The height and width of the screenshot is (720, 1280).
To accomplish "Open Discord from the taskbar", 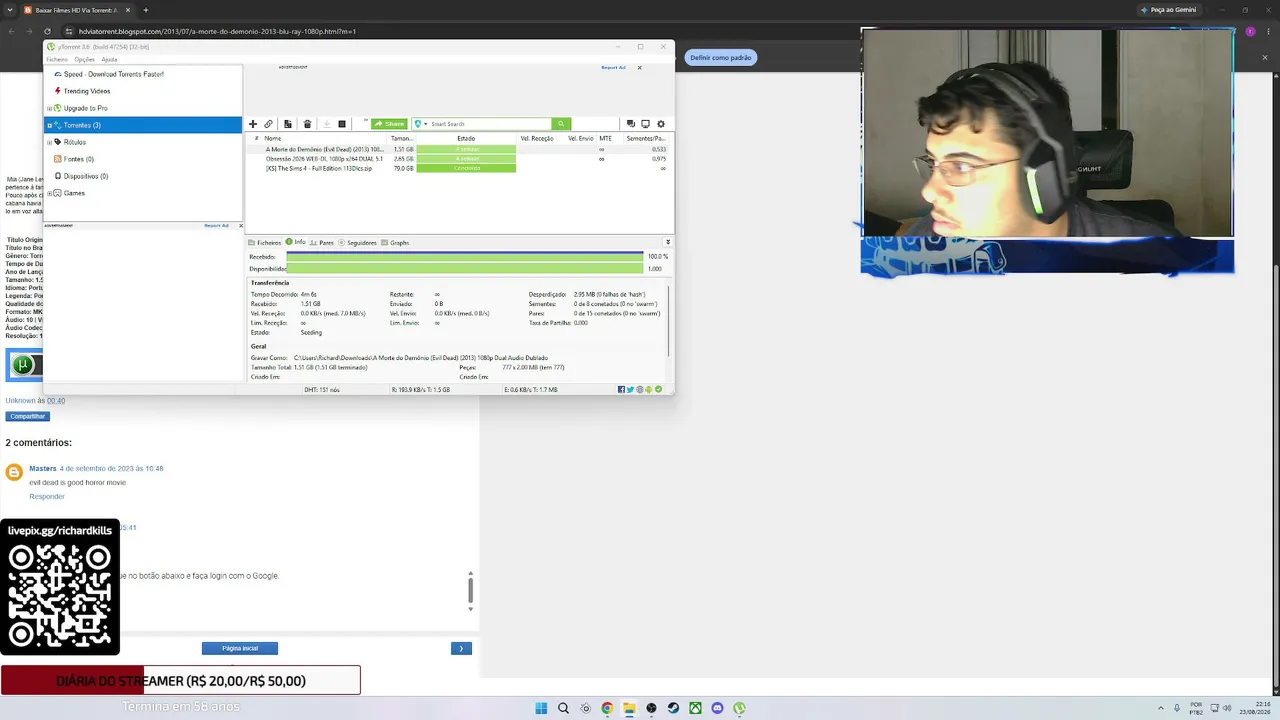I will pyautogui.click(x=717, y=708).
